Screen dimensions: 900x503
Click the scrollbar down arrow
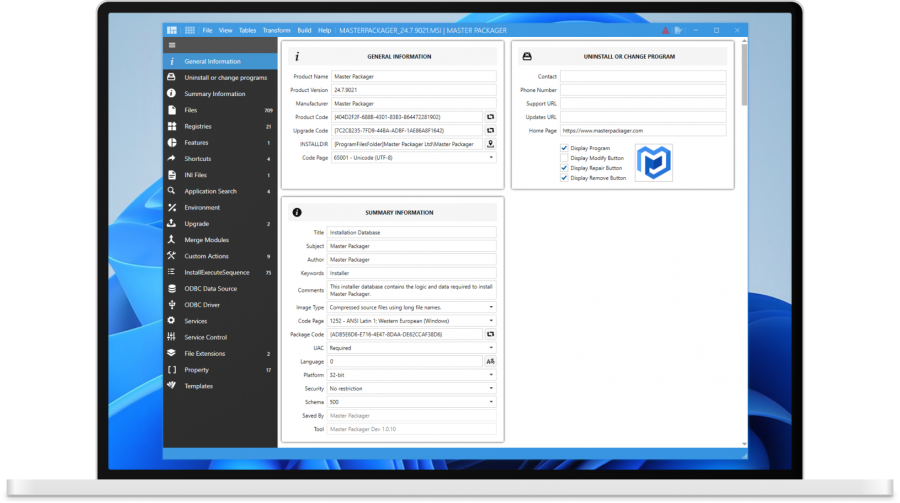pyautogui.click(x=744, y=444)
